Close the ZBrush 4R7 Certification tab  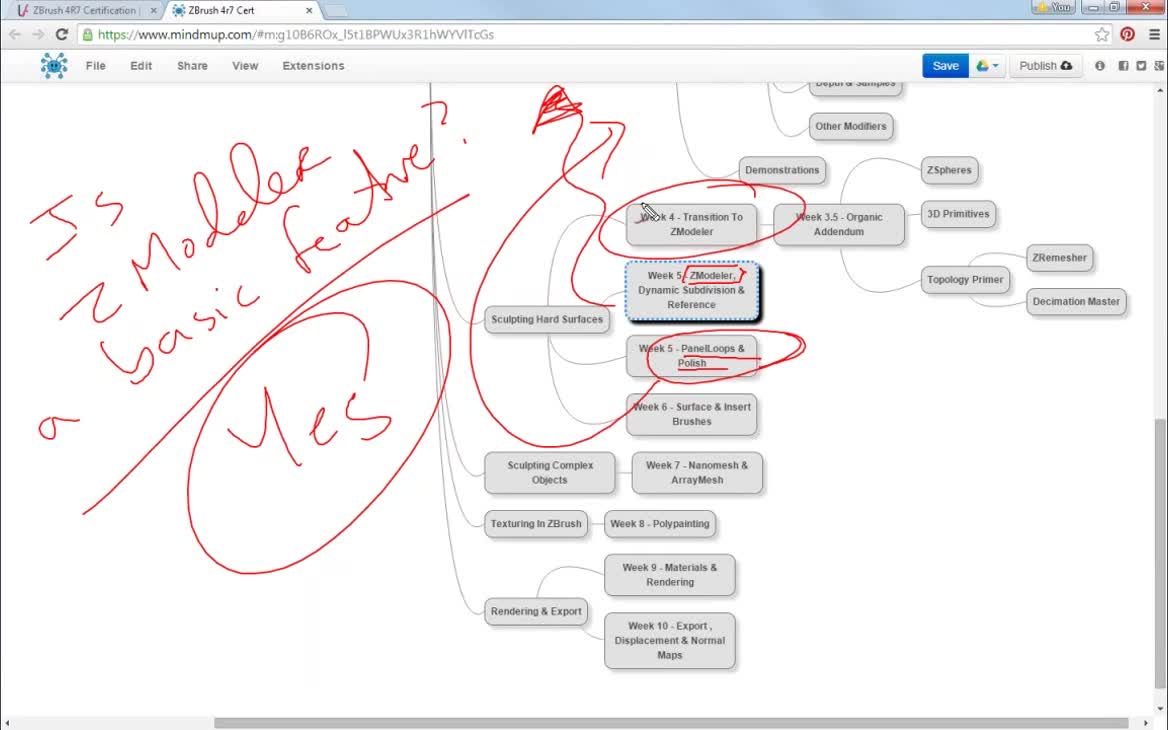pos(153,10)
